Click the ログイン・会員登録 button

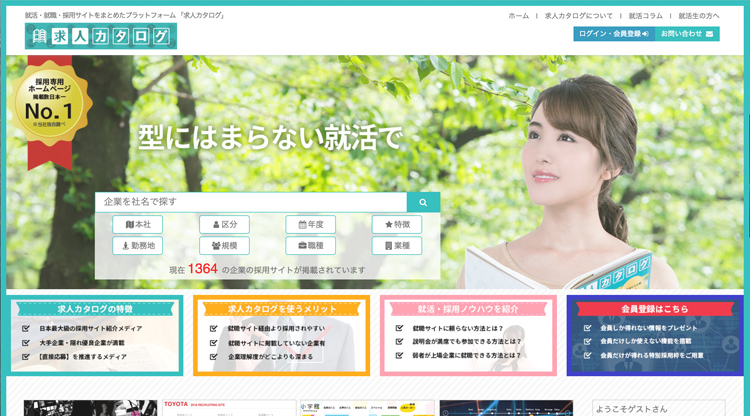point(612,34)
